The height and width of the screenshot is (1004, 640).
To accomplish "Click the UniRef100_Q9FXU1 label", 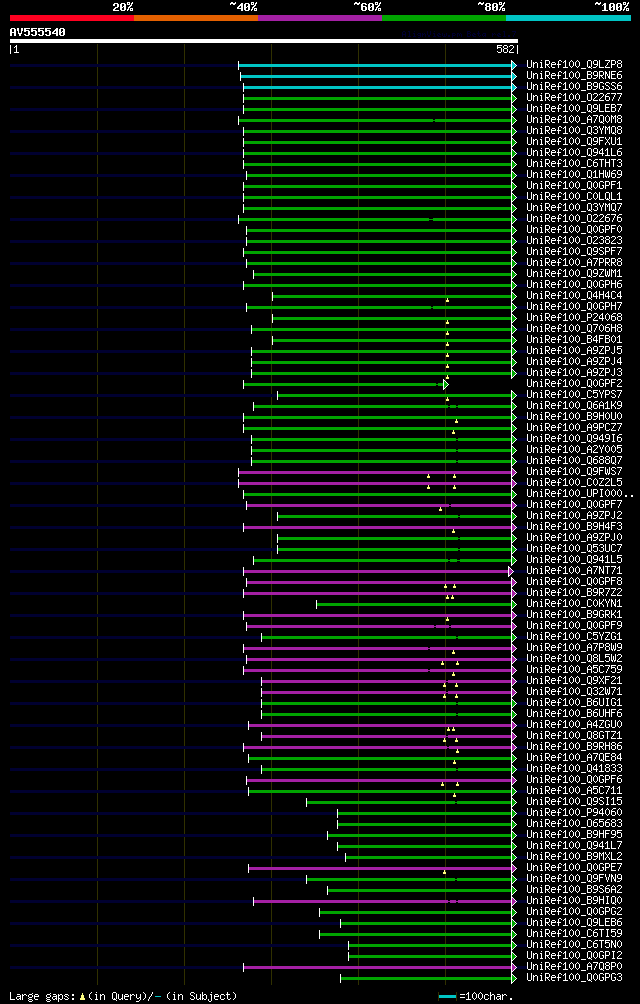I will (574, 142).
